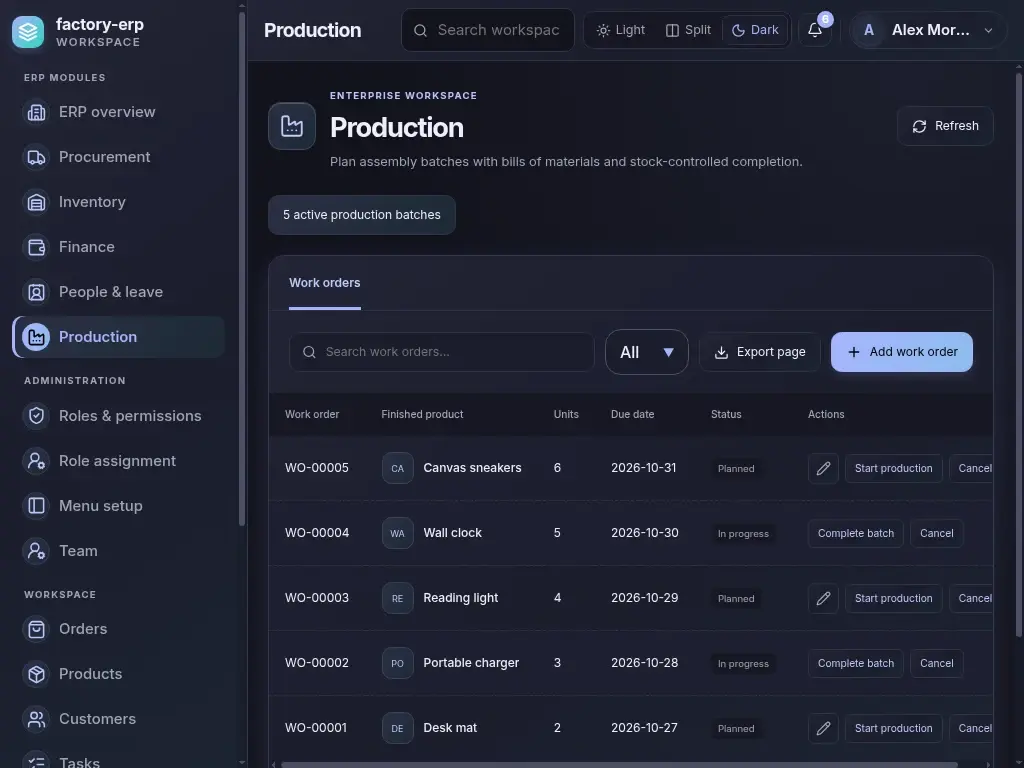The width and height of the screenshot is (1024, 768).
Task: Click the PO avatar for Portable charger
Action: 398,663
